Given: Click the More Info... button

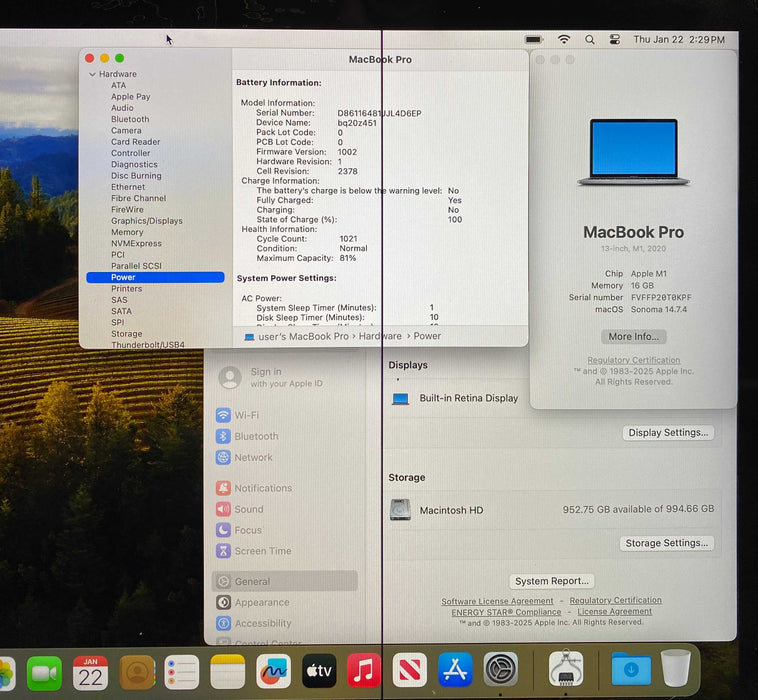Looking at the screenshot, I should coord(633,337).
